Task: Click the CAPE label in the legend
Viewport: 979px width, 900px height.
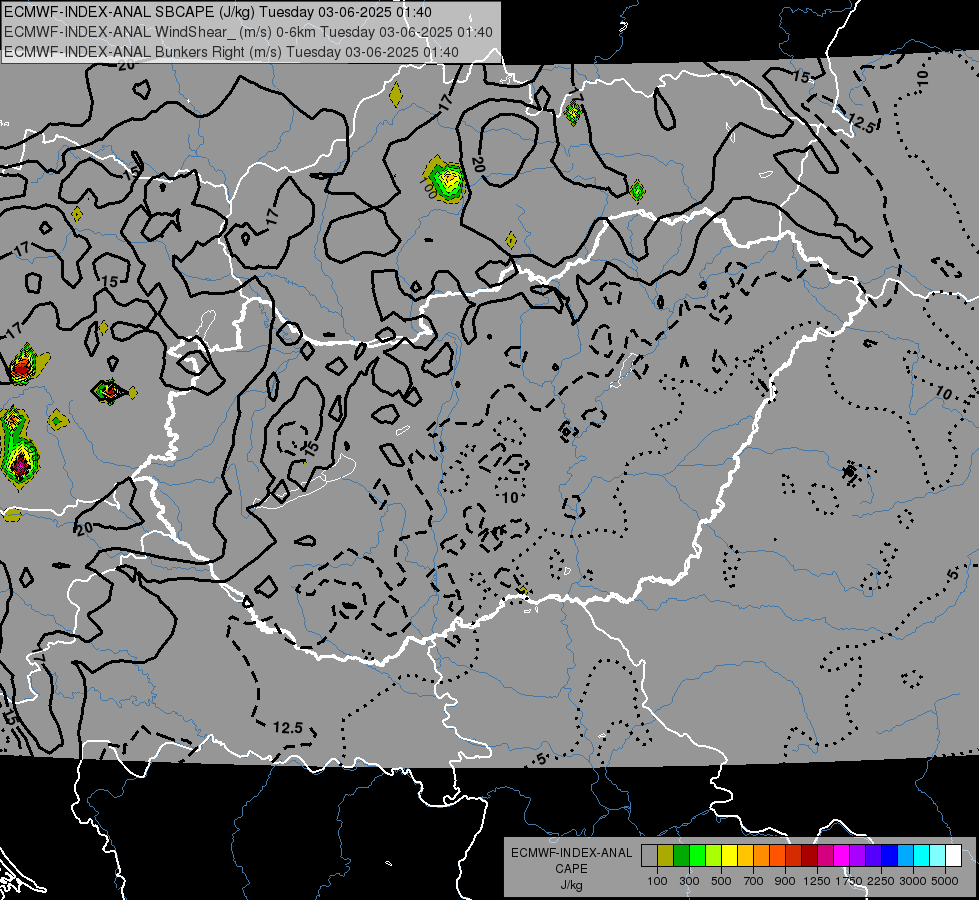Action: pyautogui.click(x=571, y=869)
